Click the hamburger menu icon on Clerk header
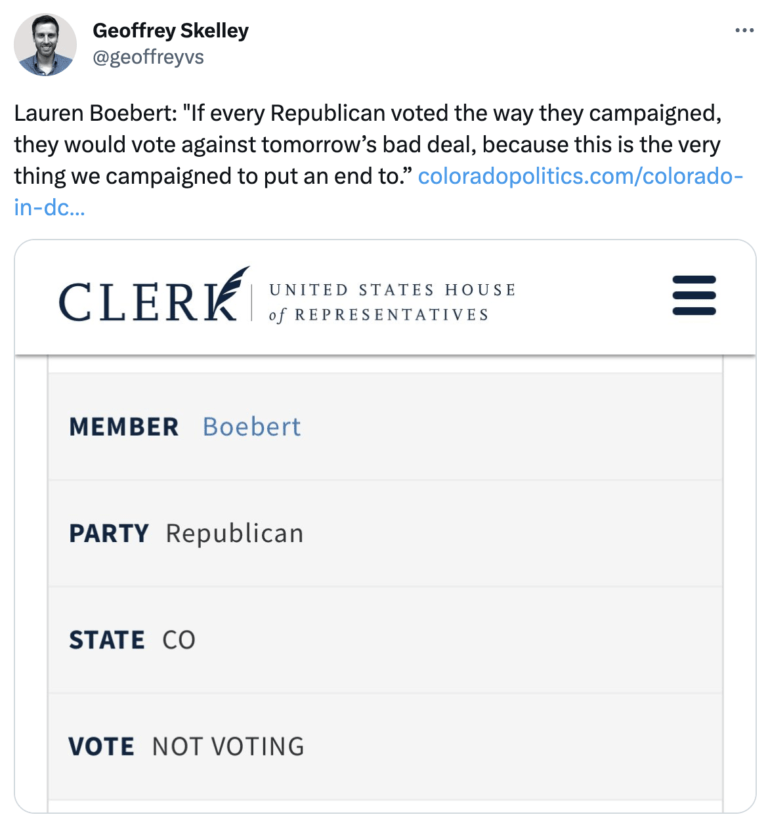 694,296
